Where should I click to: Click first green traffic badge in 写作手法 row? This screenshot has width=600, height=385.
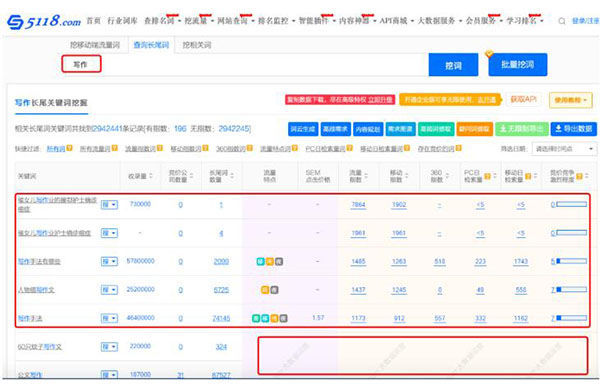(x=256, y=318)
